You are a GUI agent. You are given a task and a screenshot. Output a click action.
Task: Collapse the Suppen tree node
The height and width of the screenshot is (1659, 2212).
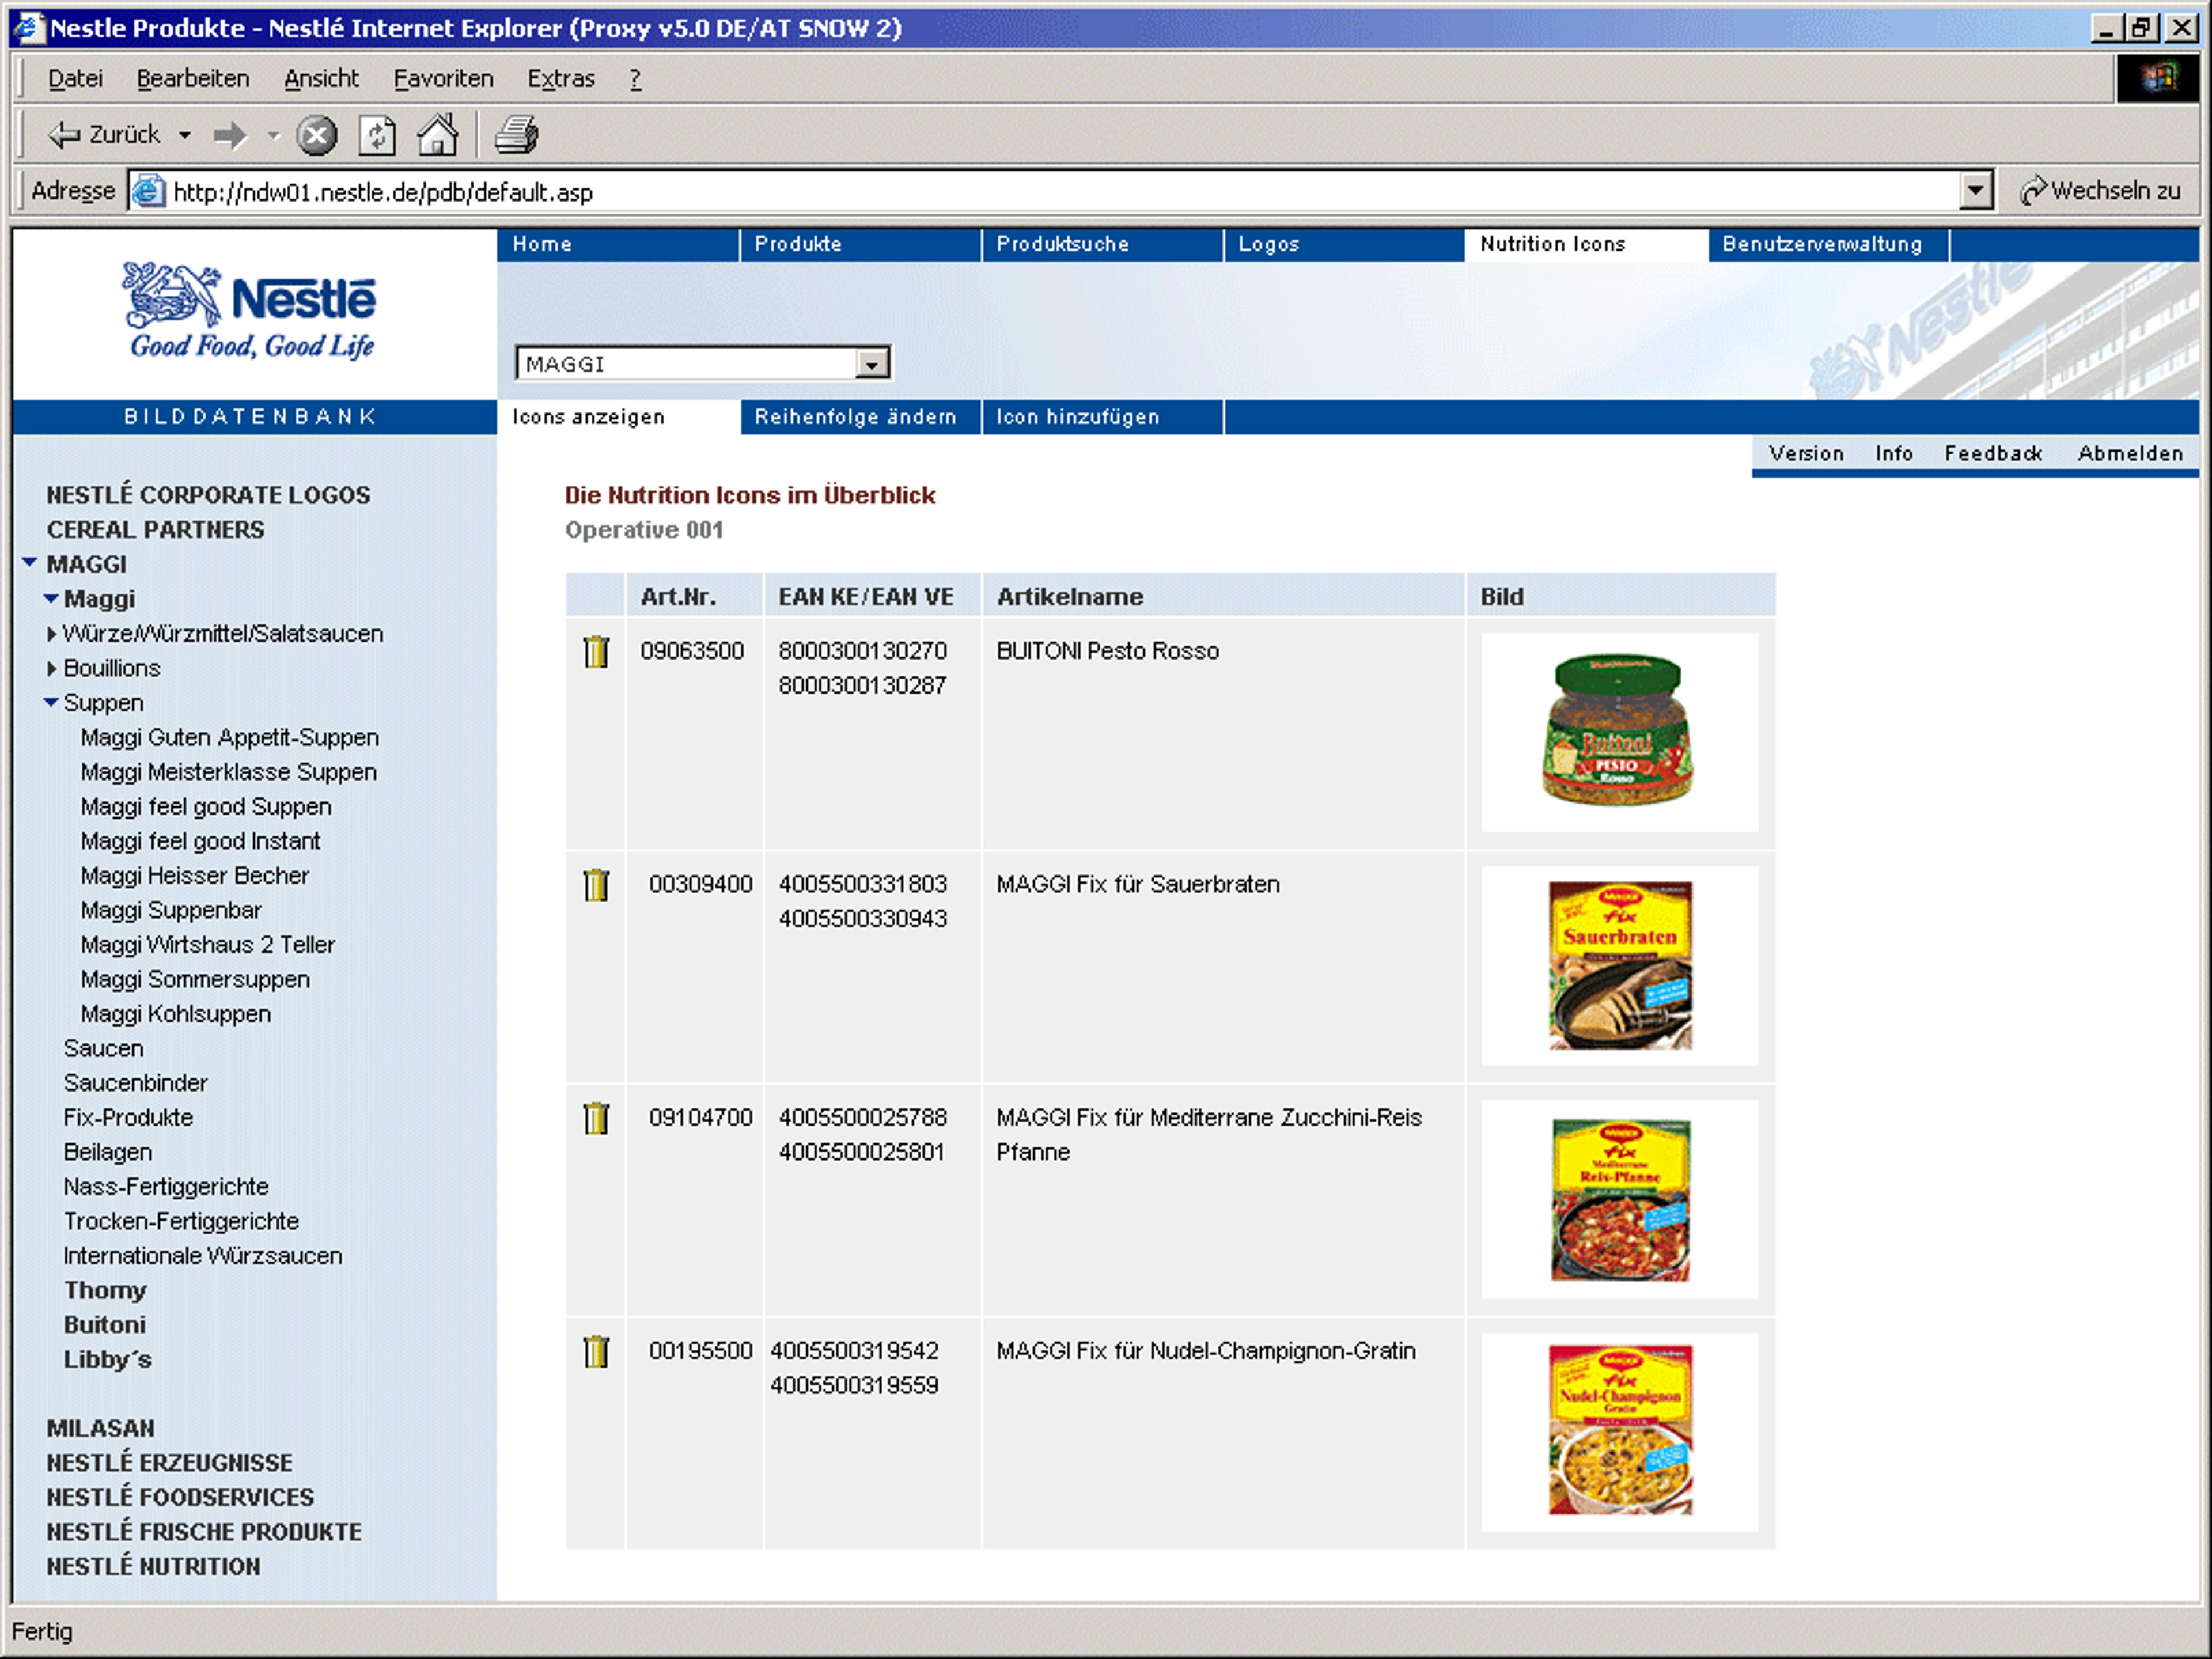(51, 703)
